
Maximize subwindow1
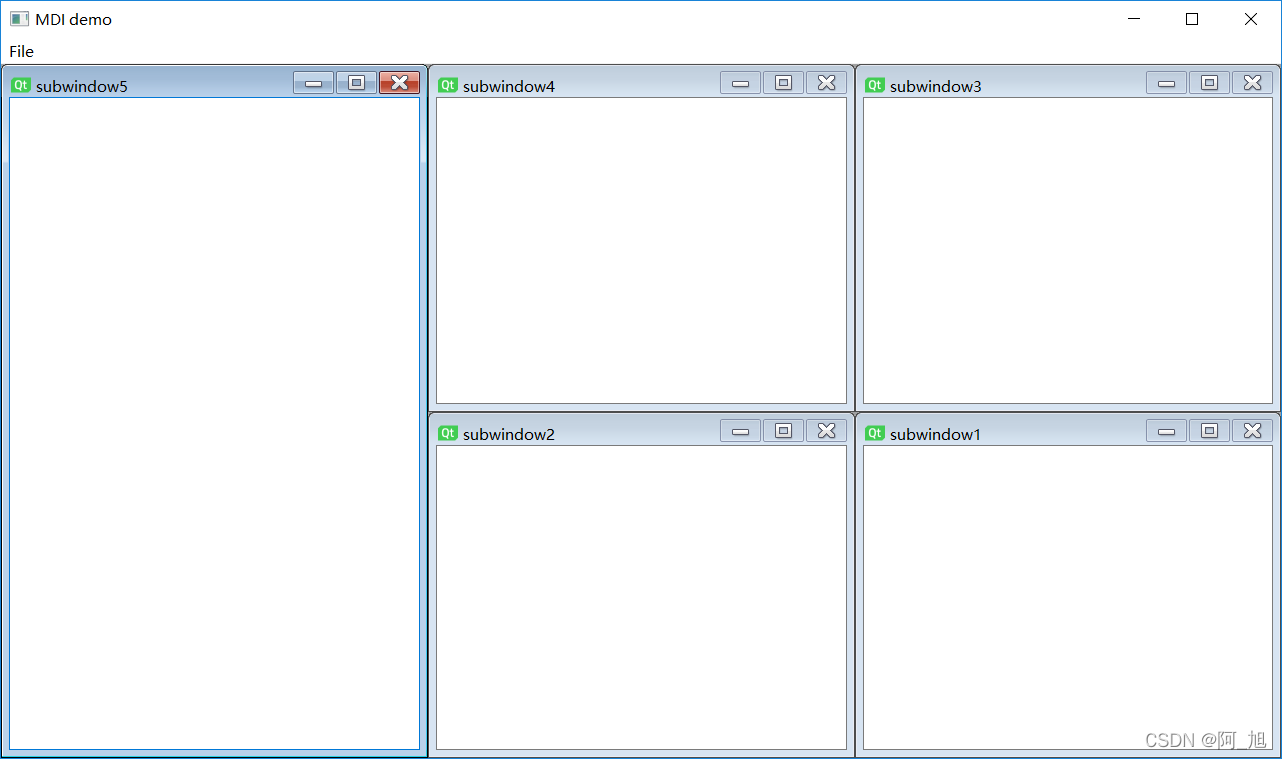(x=1209, y=431)
